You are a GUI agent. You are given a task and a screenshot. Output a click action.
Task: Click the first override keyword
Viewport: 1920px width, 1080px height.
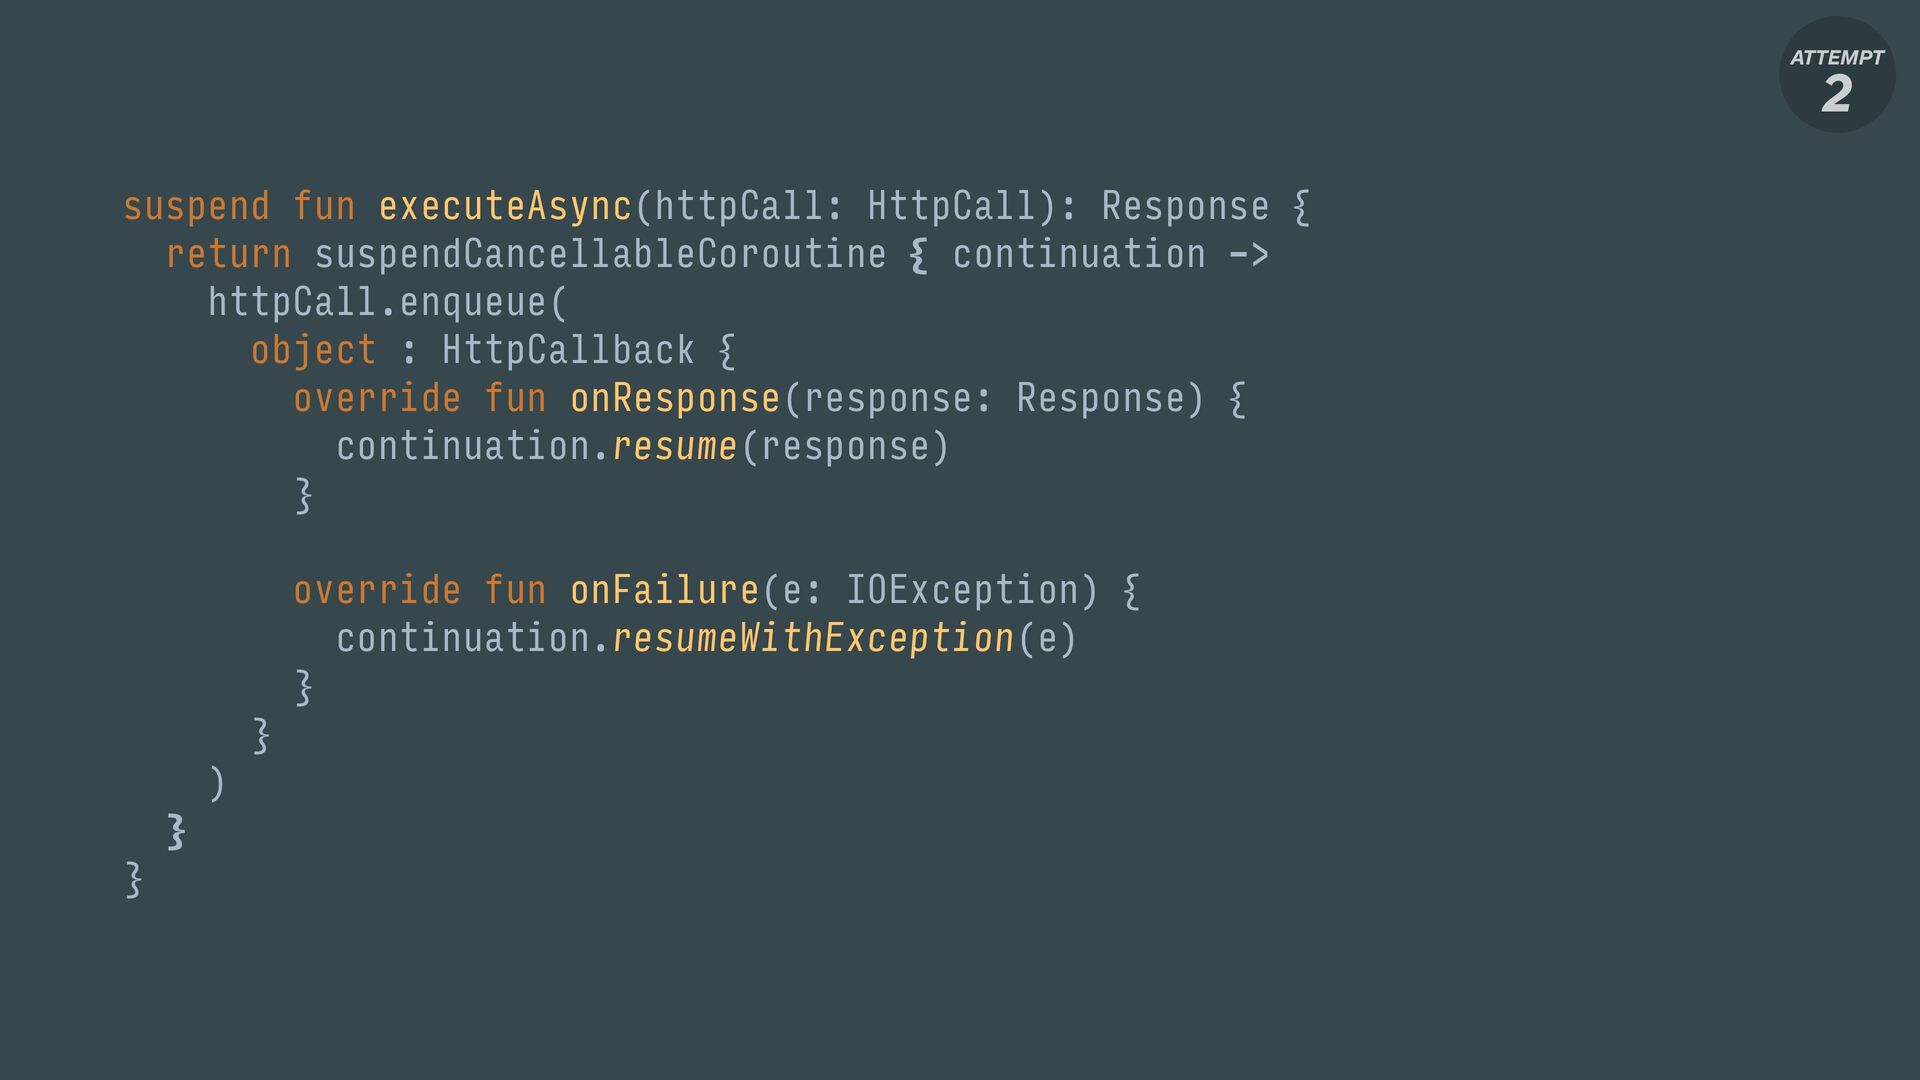[x=377, y=398]
